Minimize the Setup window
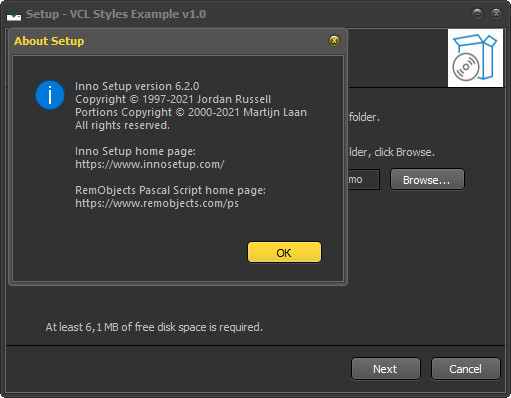Screen dimensions: 511x398 (477, 14)
